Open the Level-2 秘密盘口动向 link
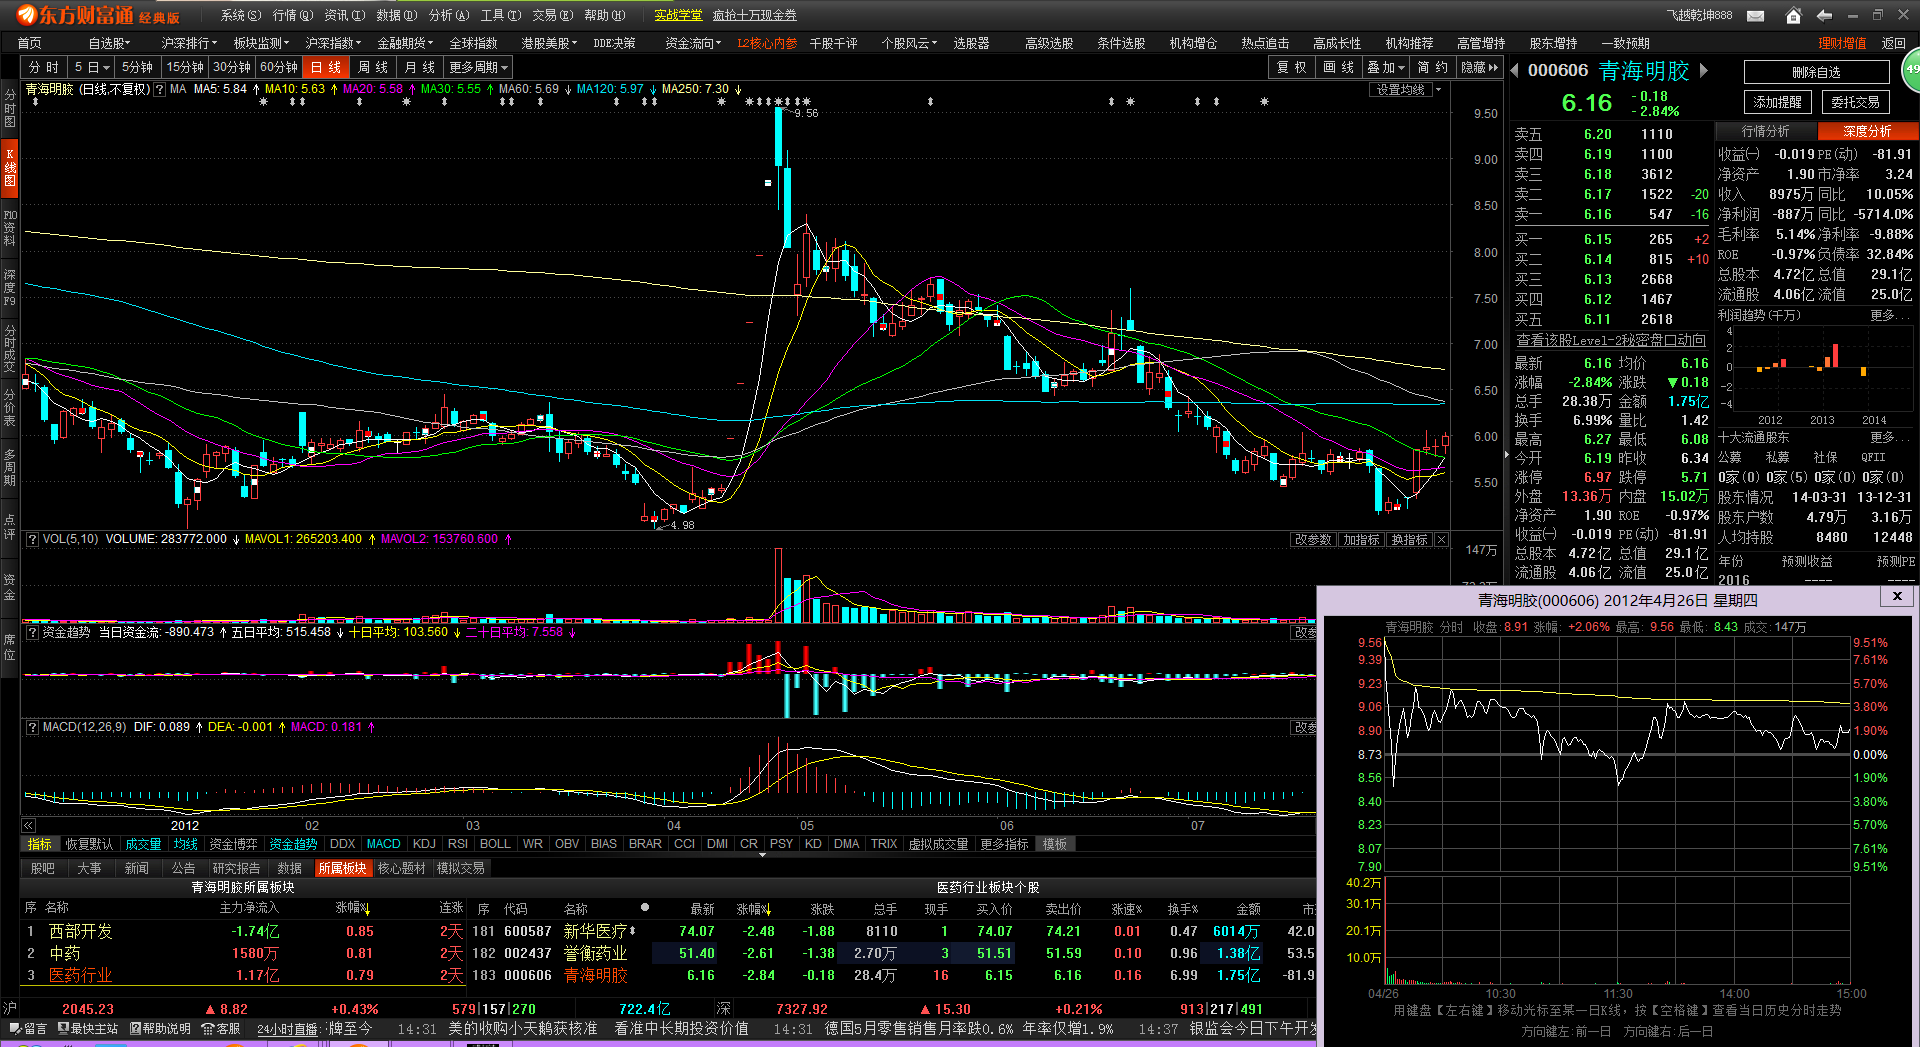The image size is (1920, 1047). [x=1611, y=340]
